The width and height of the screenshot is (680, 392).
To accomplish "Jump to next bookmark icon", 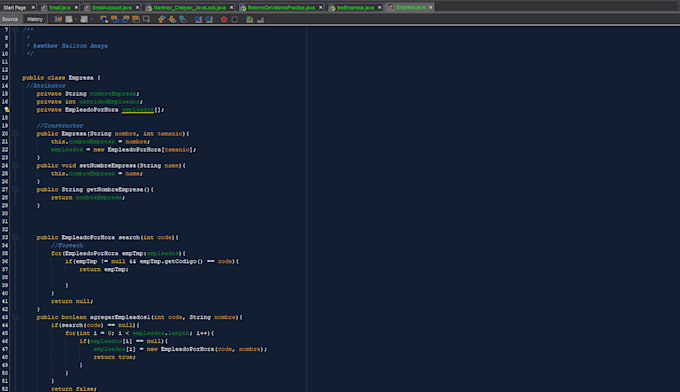I will (172, 19).
